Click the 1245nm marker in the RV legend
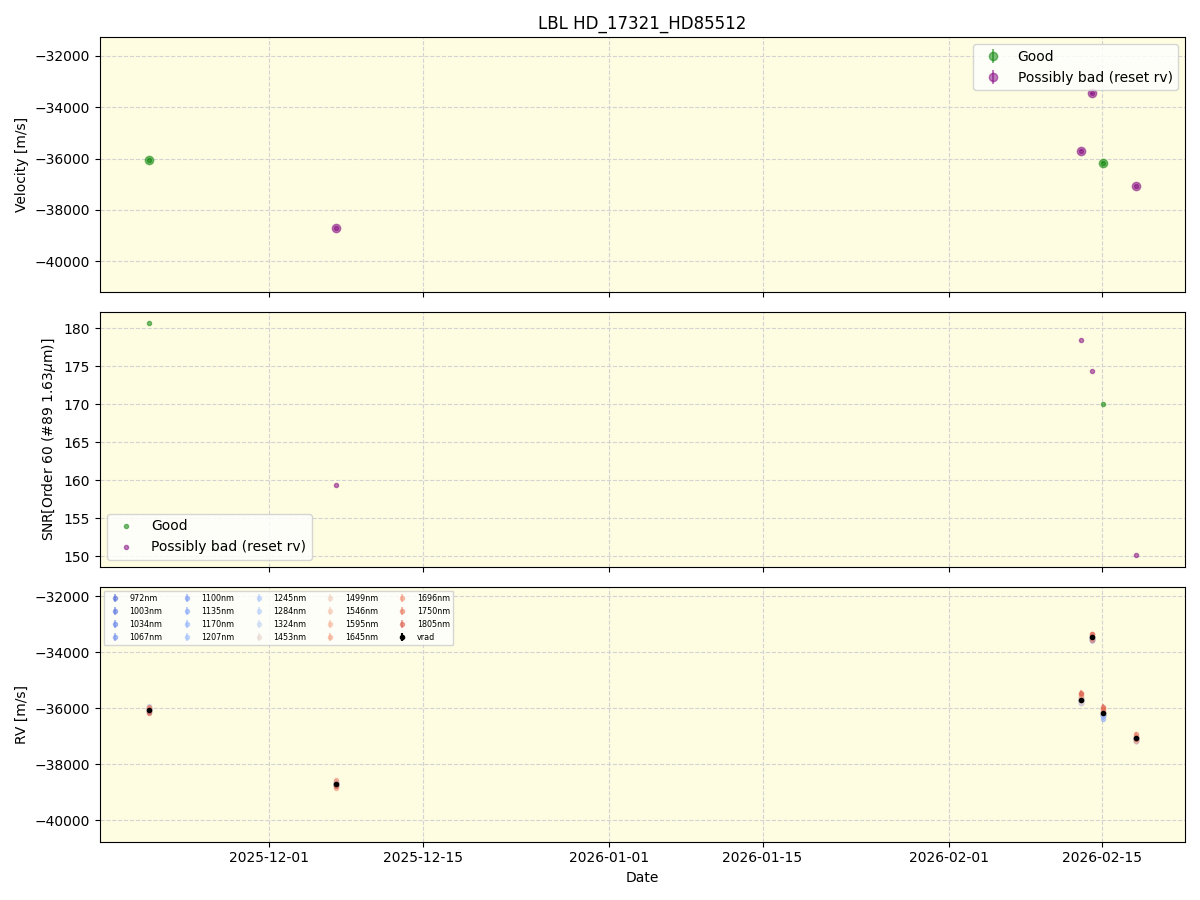The height and width of the screenshot is (900, 1200). [x=260, y=598]
